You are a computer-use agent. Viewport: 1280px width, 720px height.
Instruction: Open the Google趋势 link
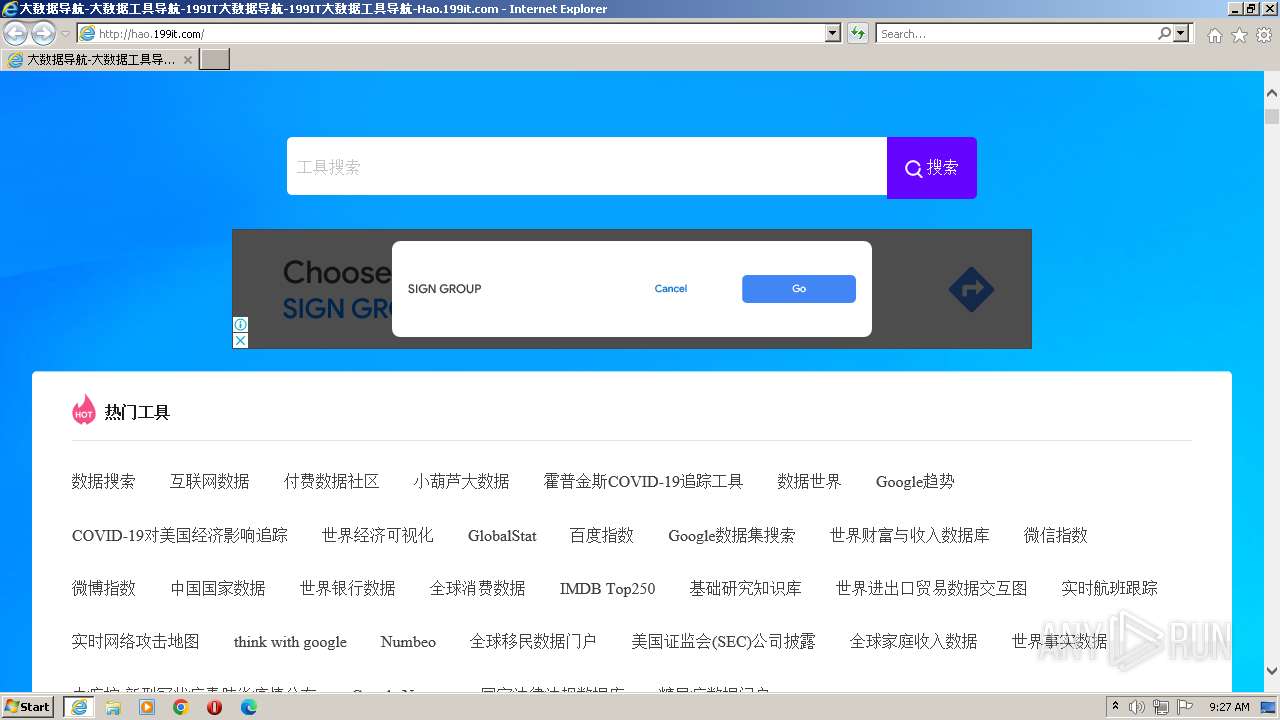point(915,482)
